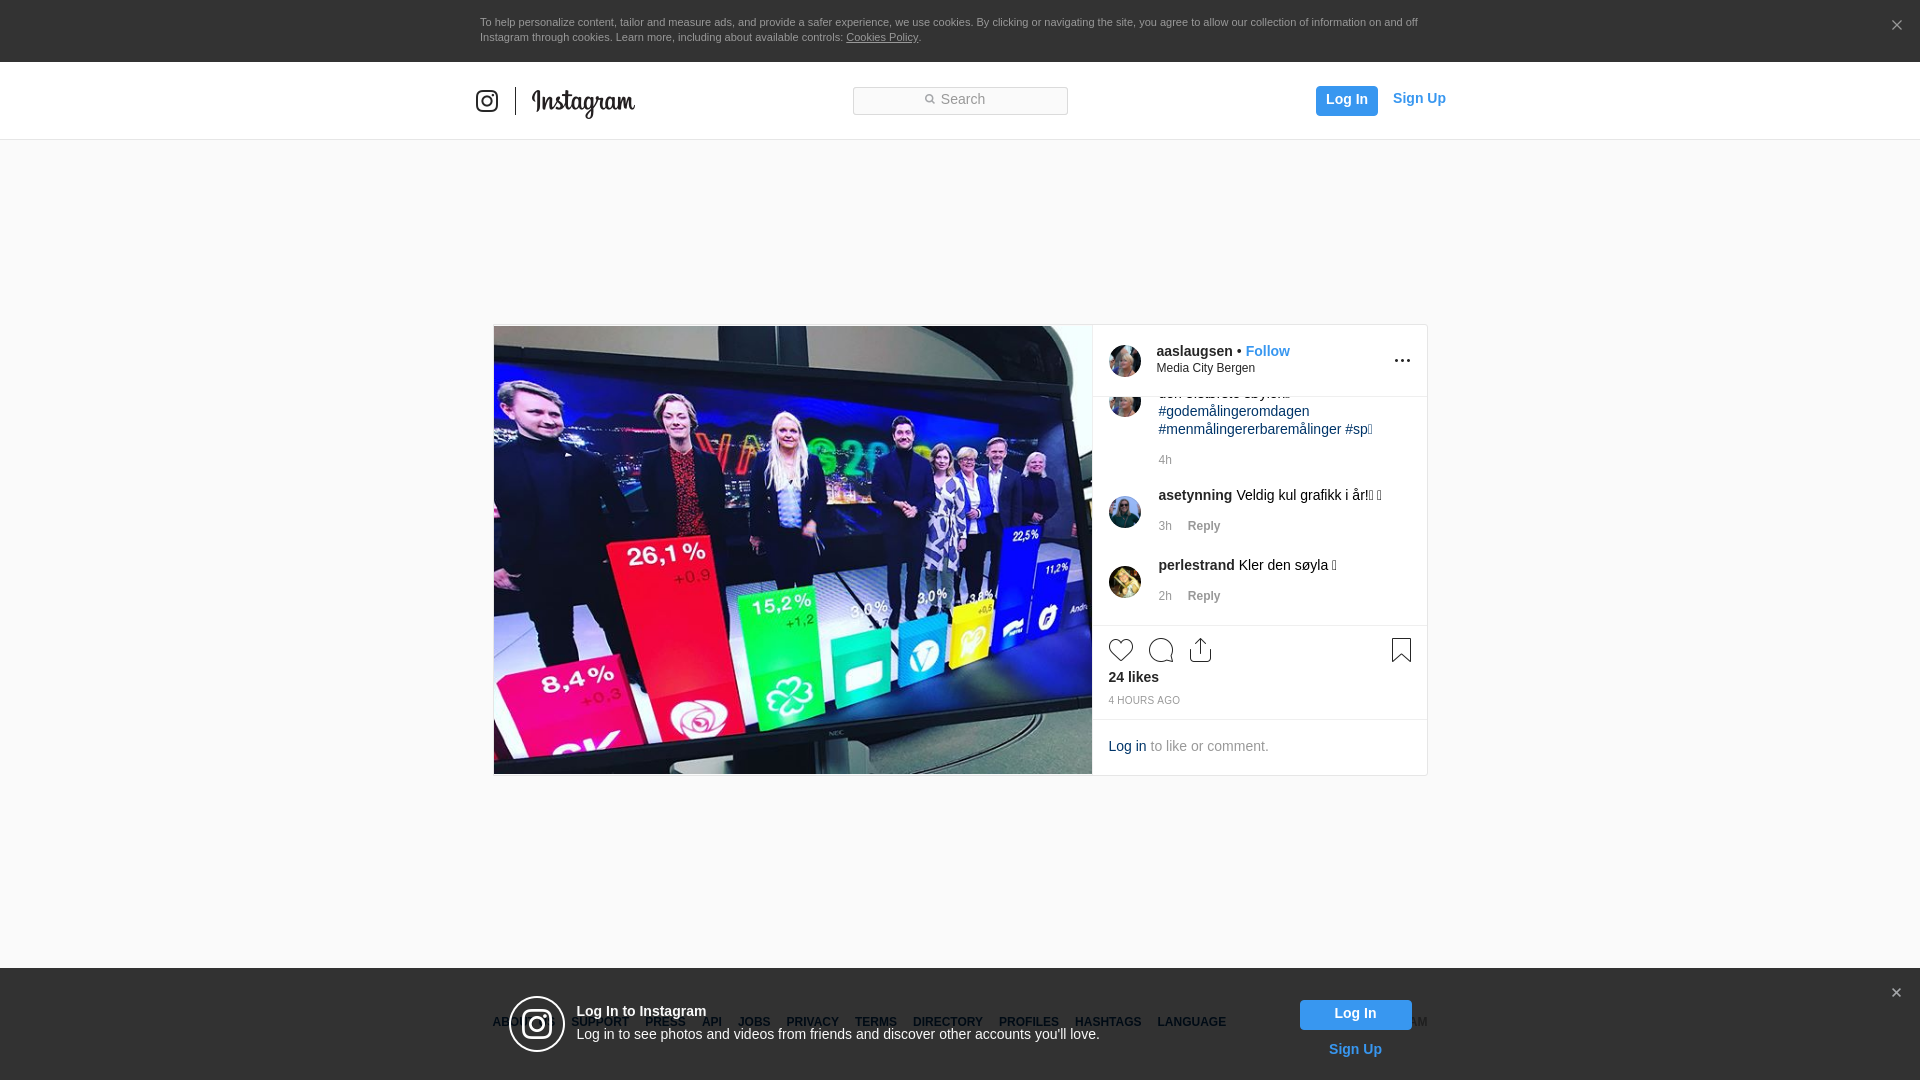Click Log in to like or comment
1920x1080 pixels.
(1127, 746)
